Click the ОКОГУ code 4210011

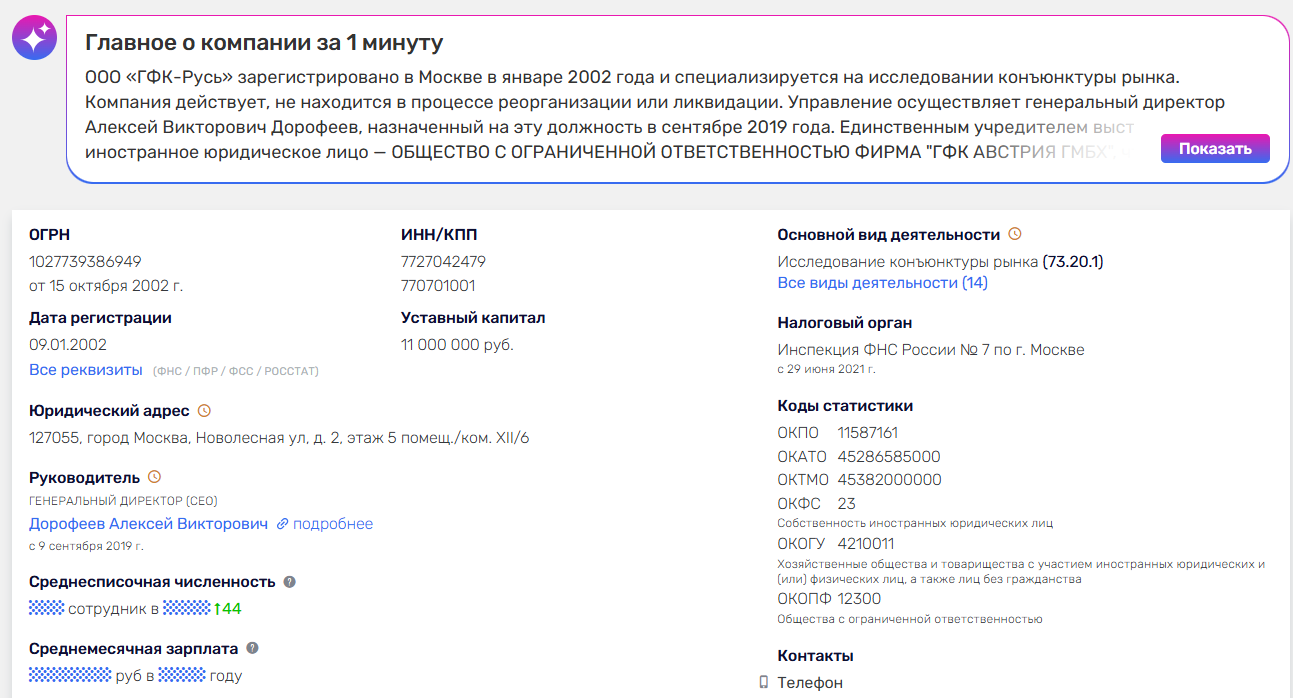866,544
